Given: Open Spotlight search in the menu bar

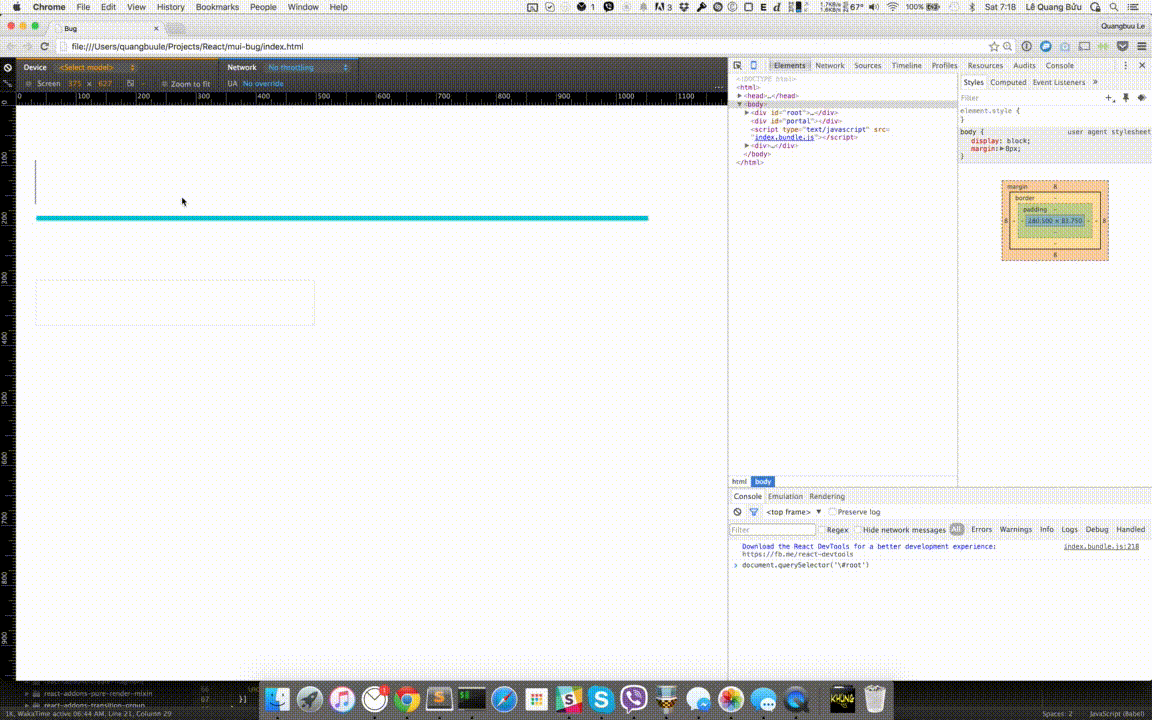Looking at the screenshot, I should (1114, 7).
